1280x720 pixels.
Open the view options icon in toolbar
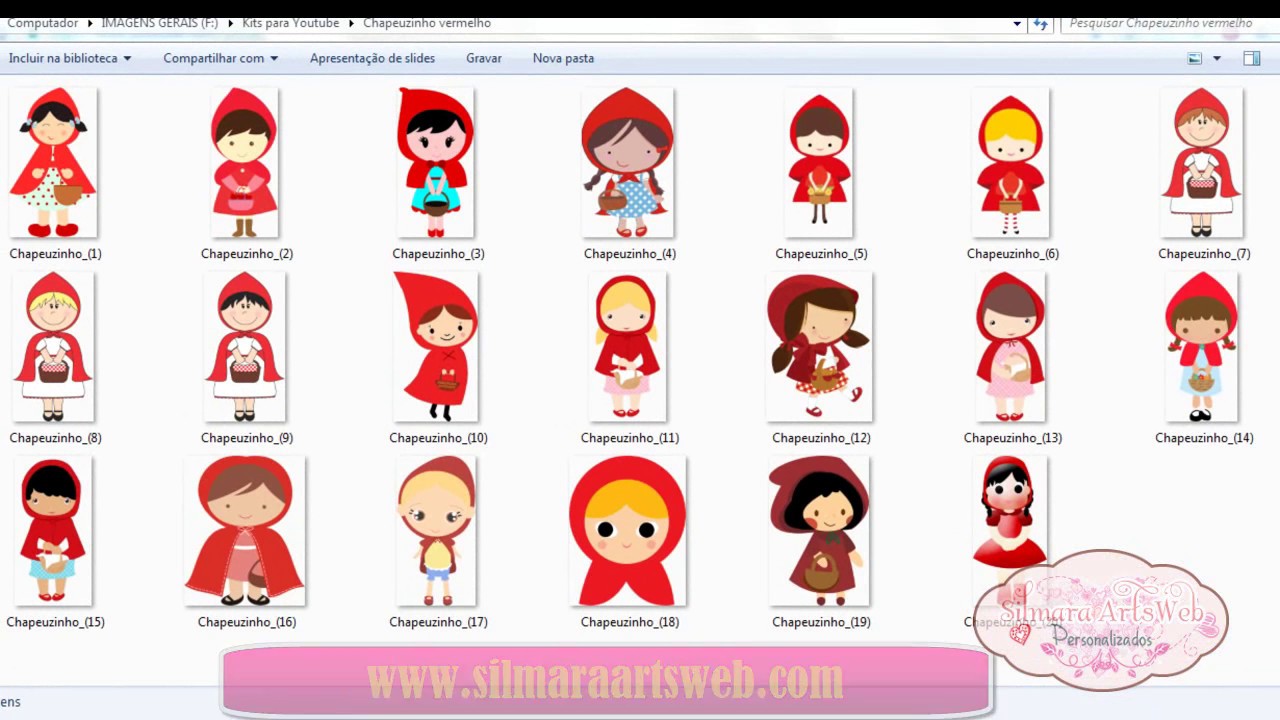coord(1194,58)
